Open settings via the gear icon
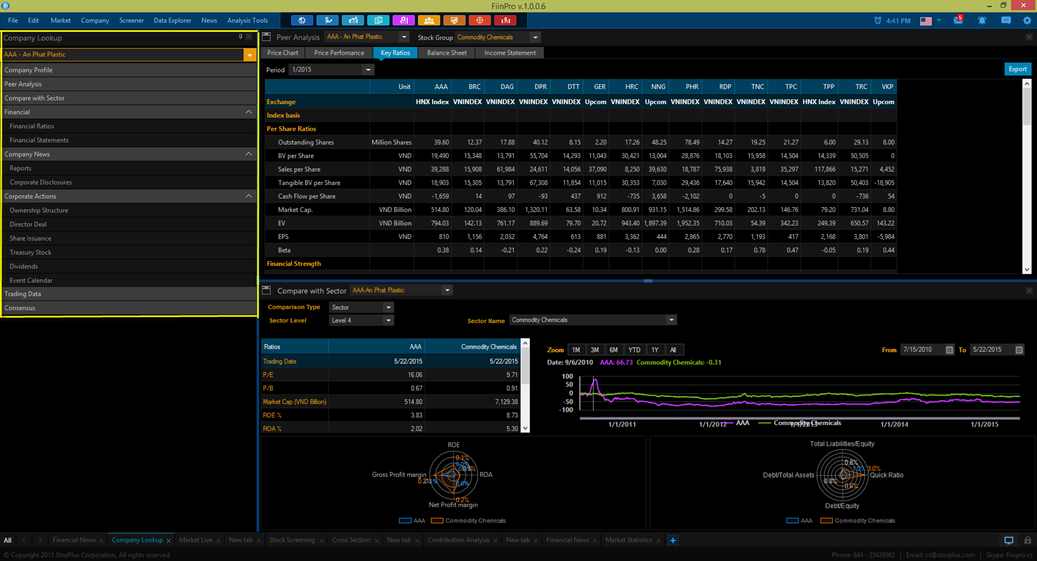Screen dimensions: 1037x561 (1027, 21)
